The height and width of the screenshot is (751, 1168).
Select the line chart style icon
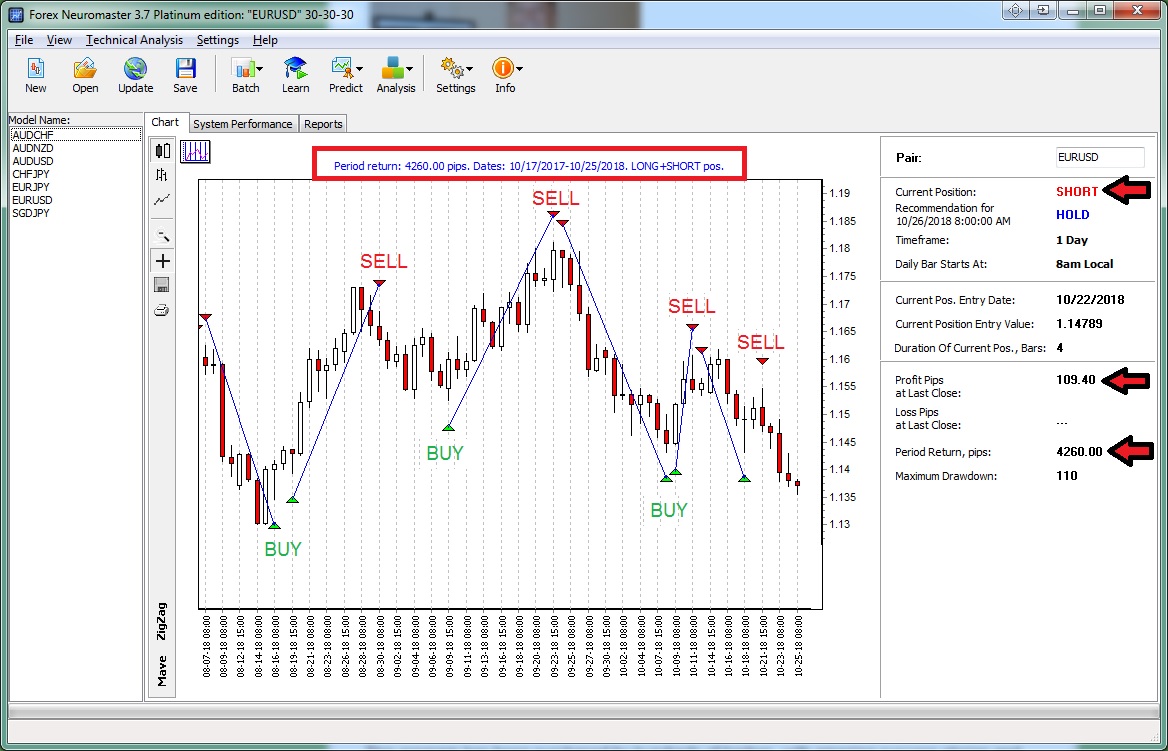point(162,199)
